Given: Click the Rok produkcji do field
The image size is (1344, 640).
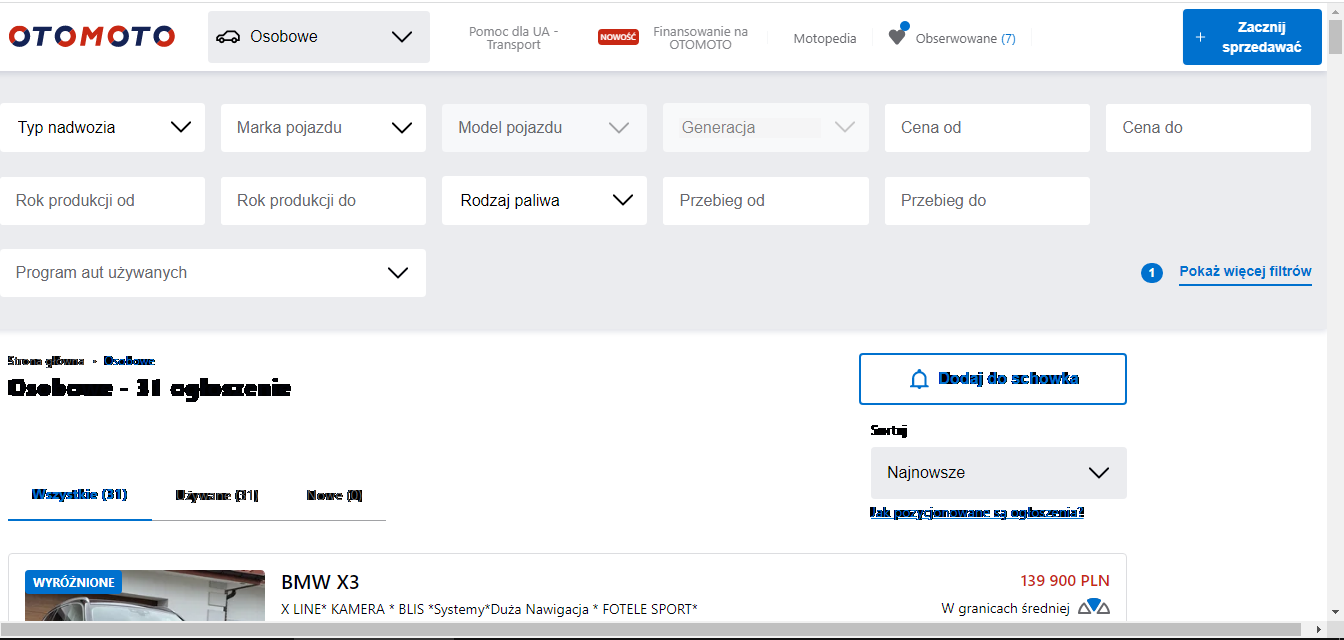Looking at the screenshot, I should click(x=323, y=200).
